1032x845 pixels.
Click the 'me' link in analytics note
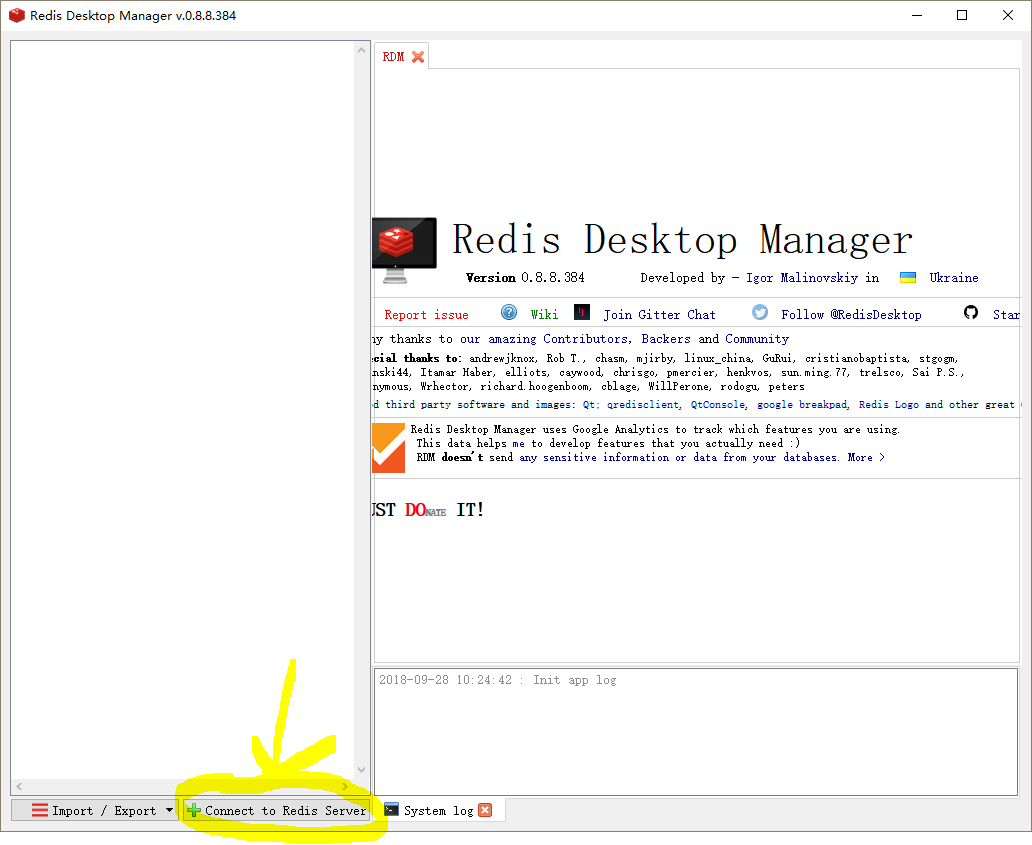click(x=519, y=444)
